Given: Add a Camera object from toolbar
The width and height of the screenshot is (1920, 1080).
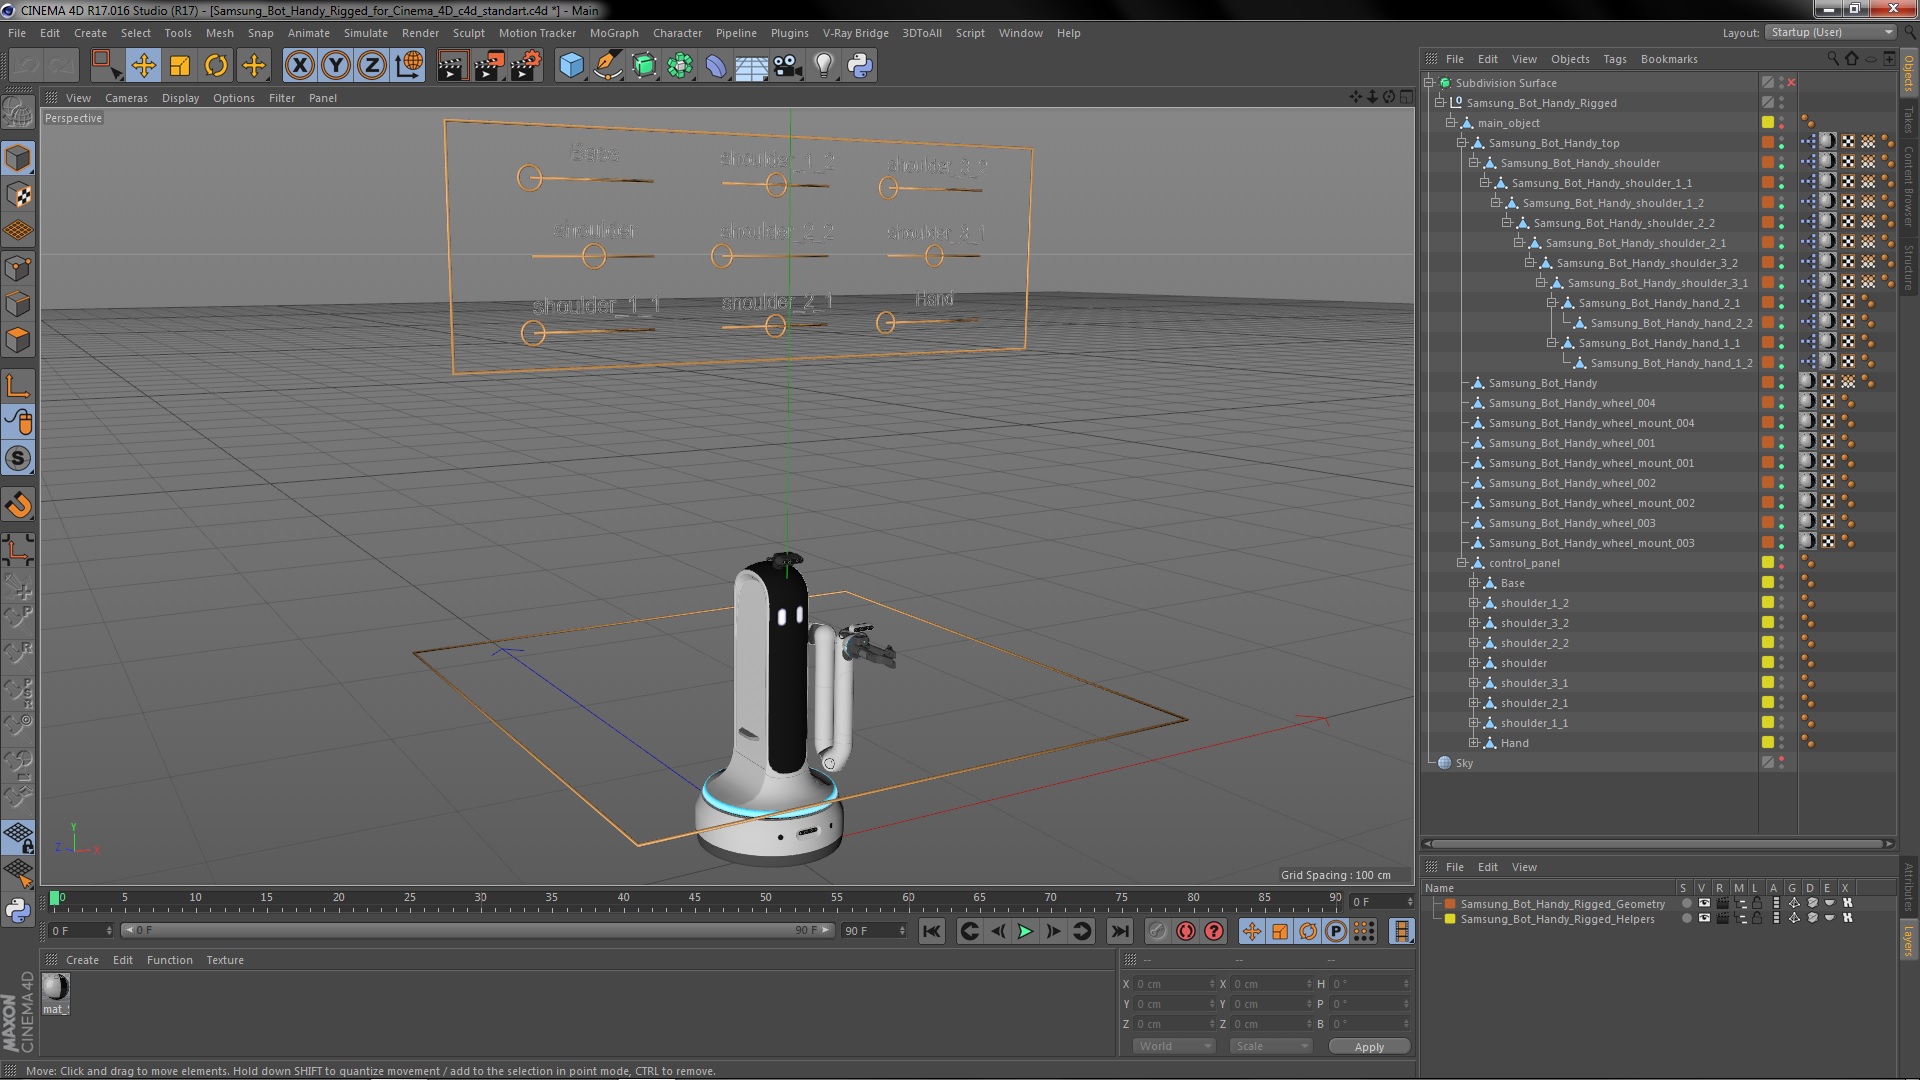Looking at the screenshot, I should 788,66.
